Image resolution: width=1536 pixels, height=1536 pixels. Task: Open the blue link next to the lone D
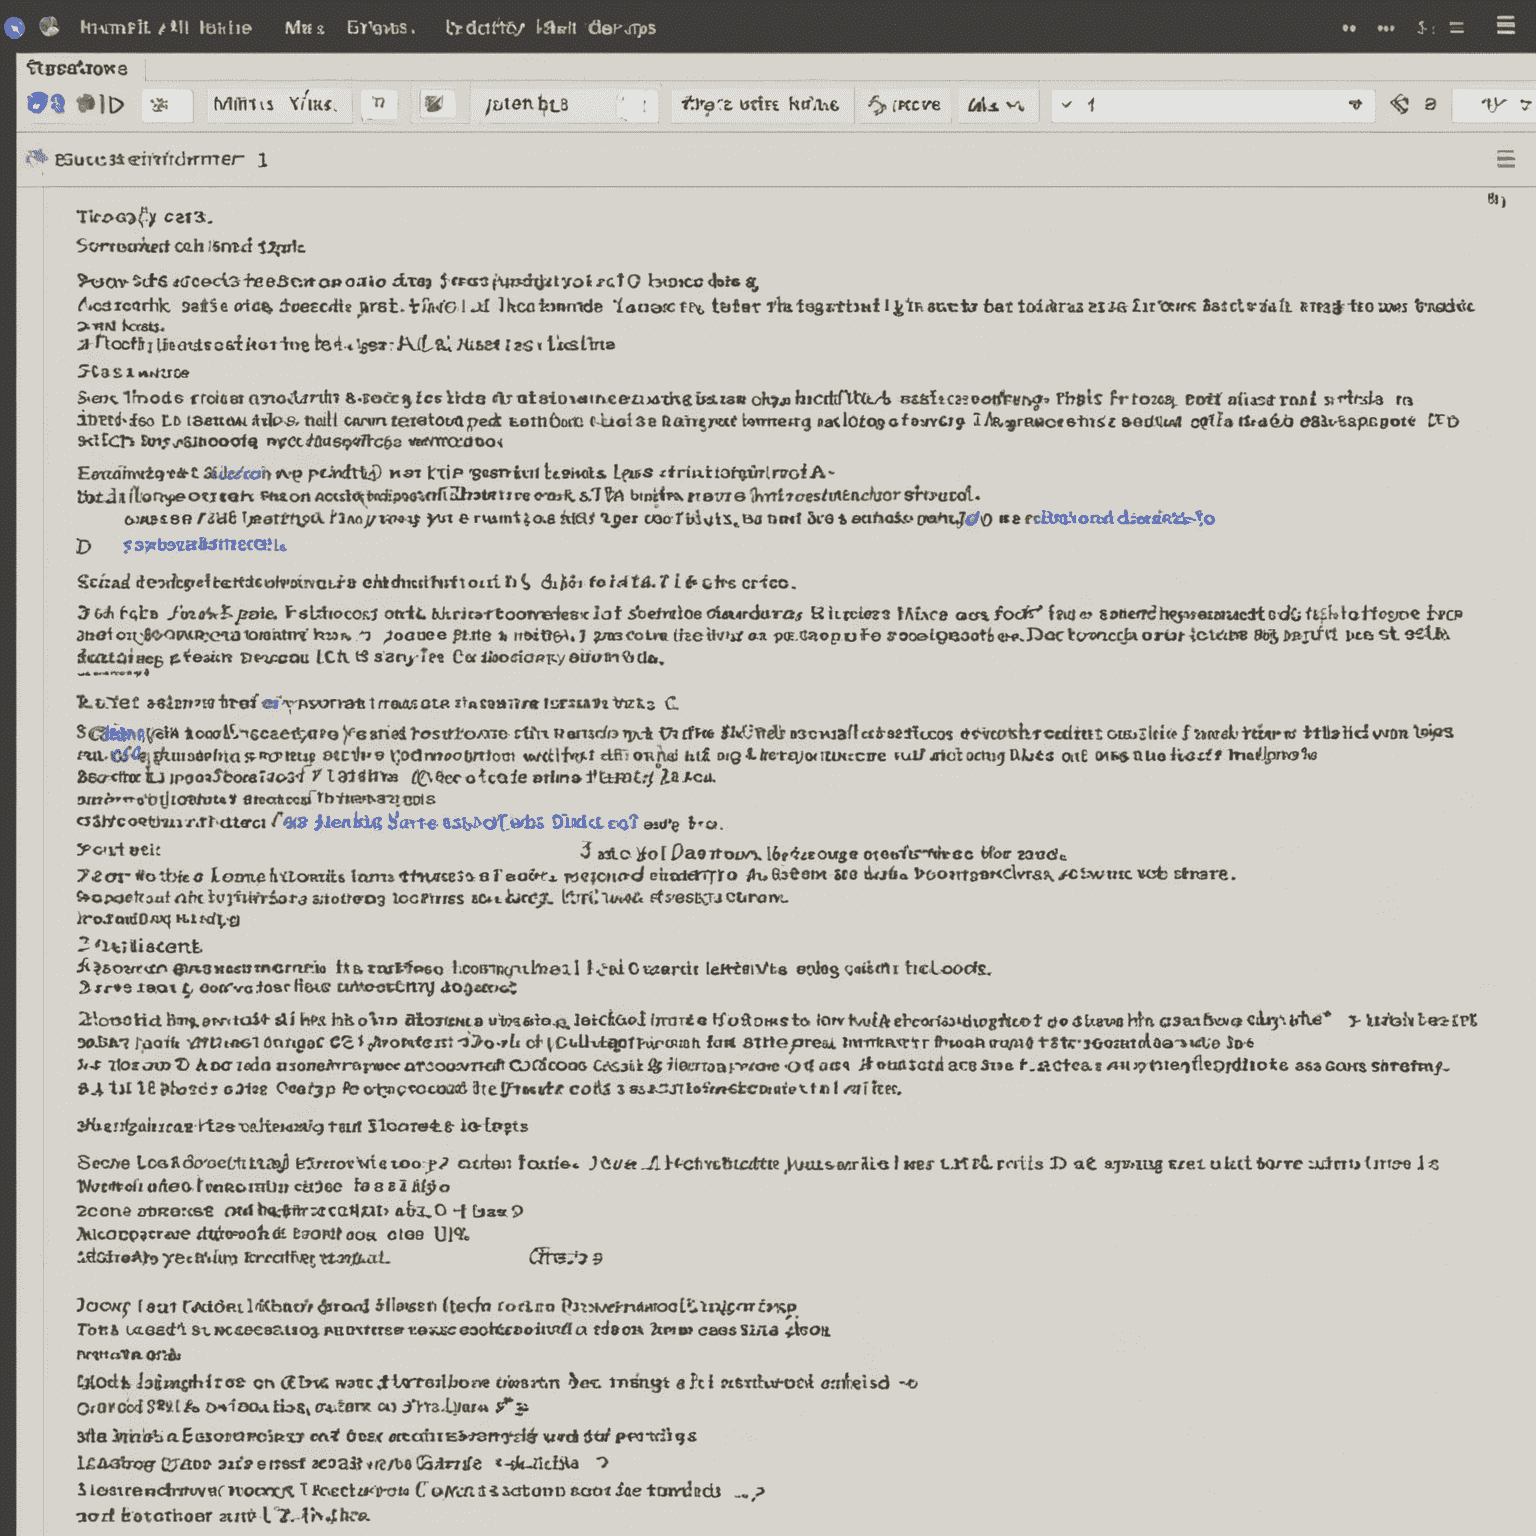204,545
